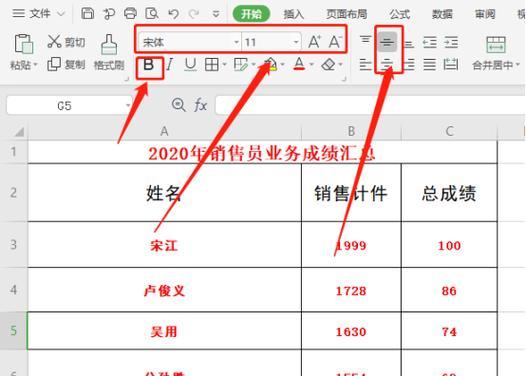This screenshot has width=526, height=376.
Task: Open the Page Layout tab
Action: pyautogui.click(x=347, y=14)
